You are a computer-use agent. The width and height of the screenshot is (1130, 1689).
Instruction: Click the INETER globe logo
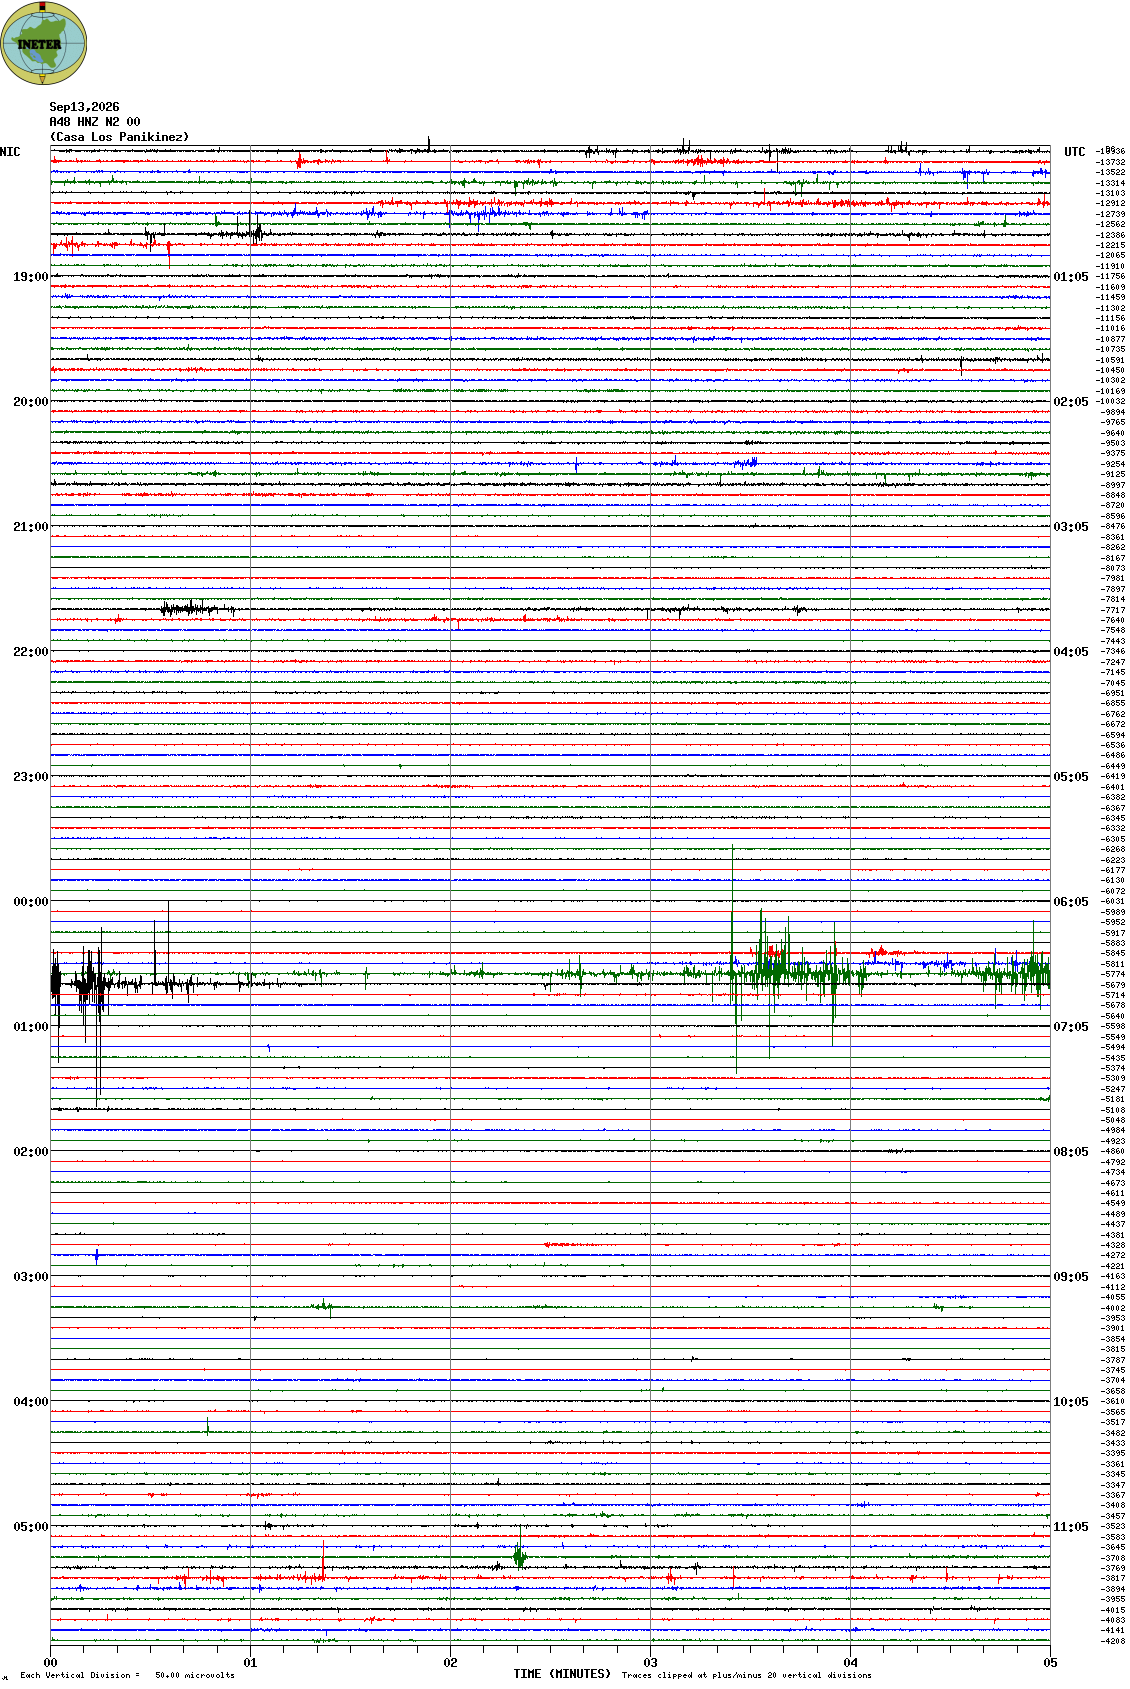click(x=44, y=43)
